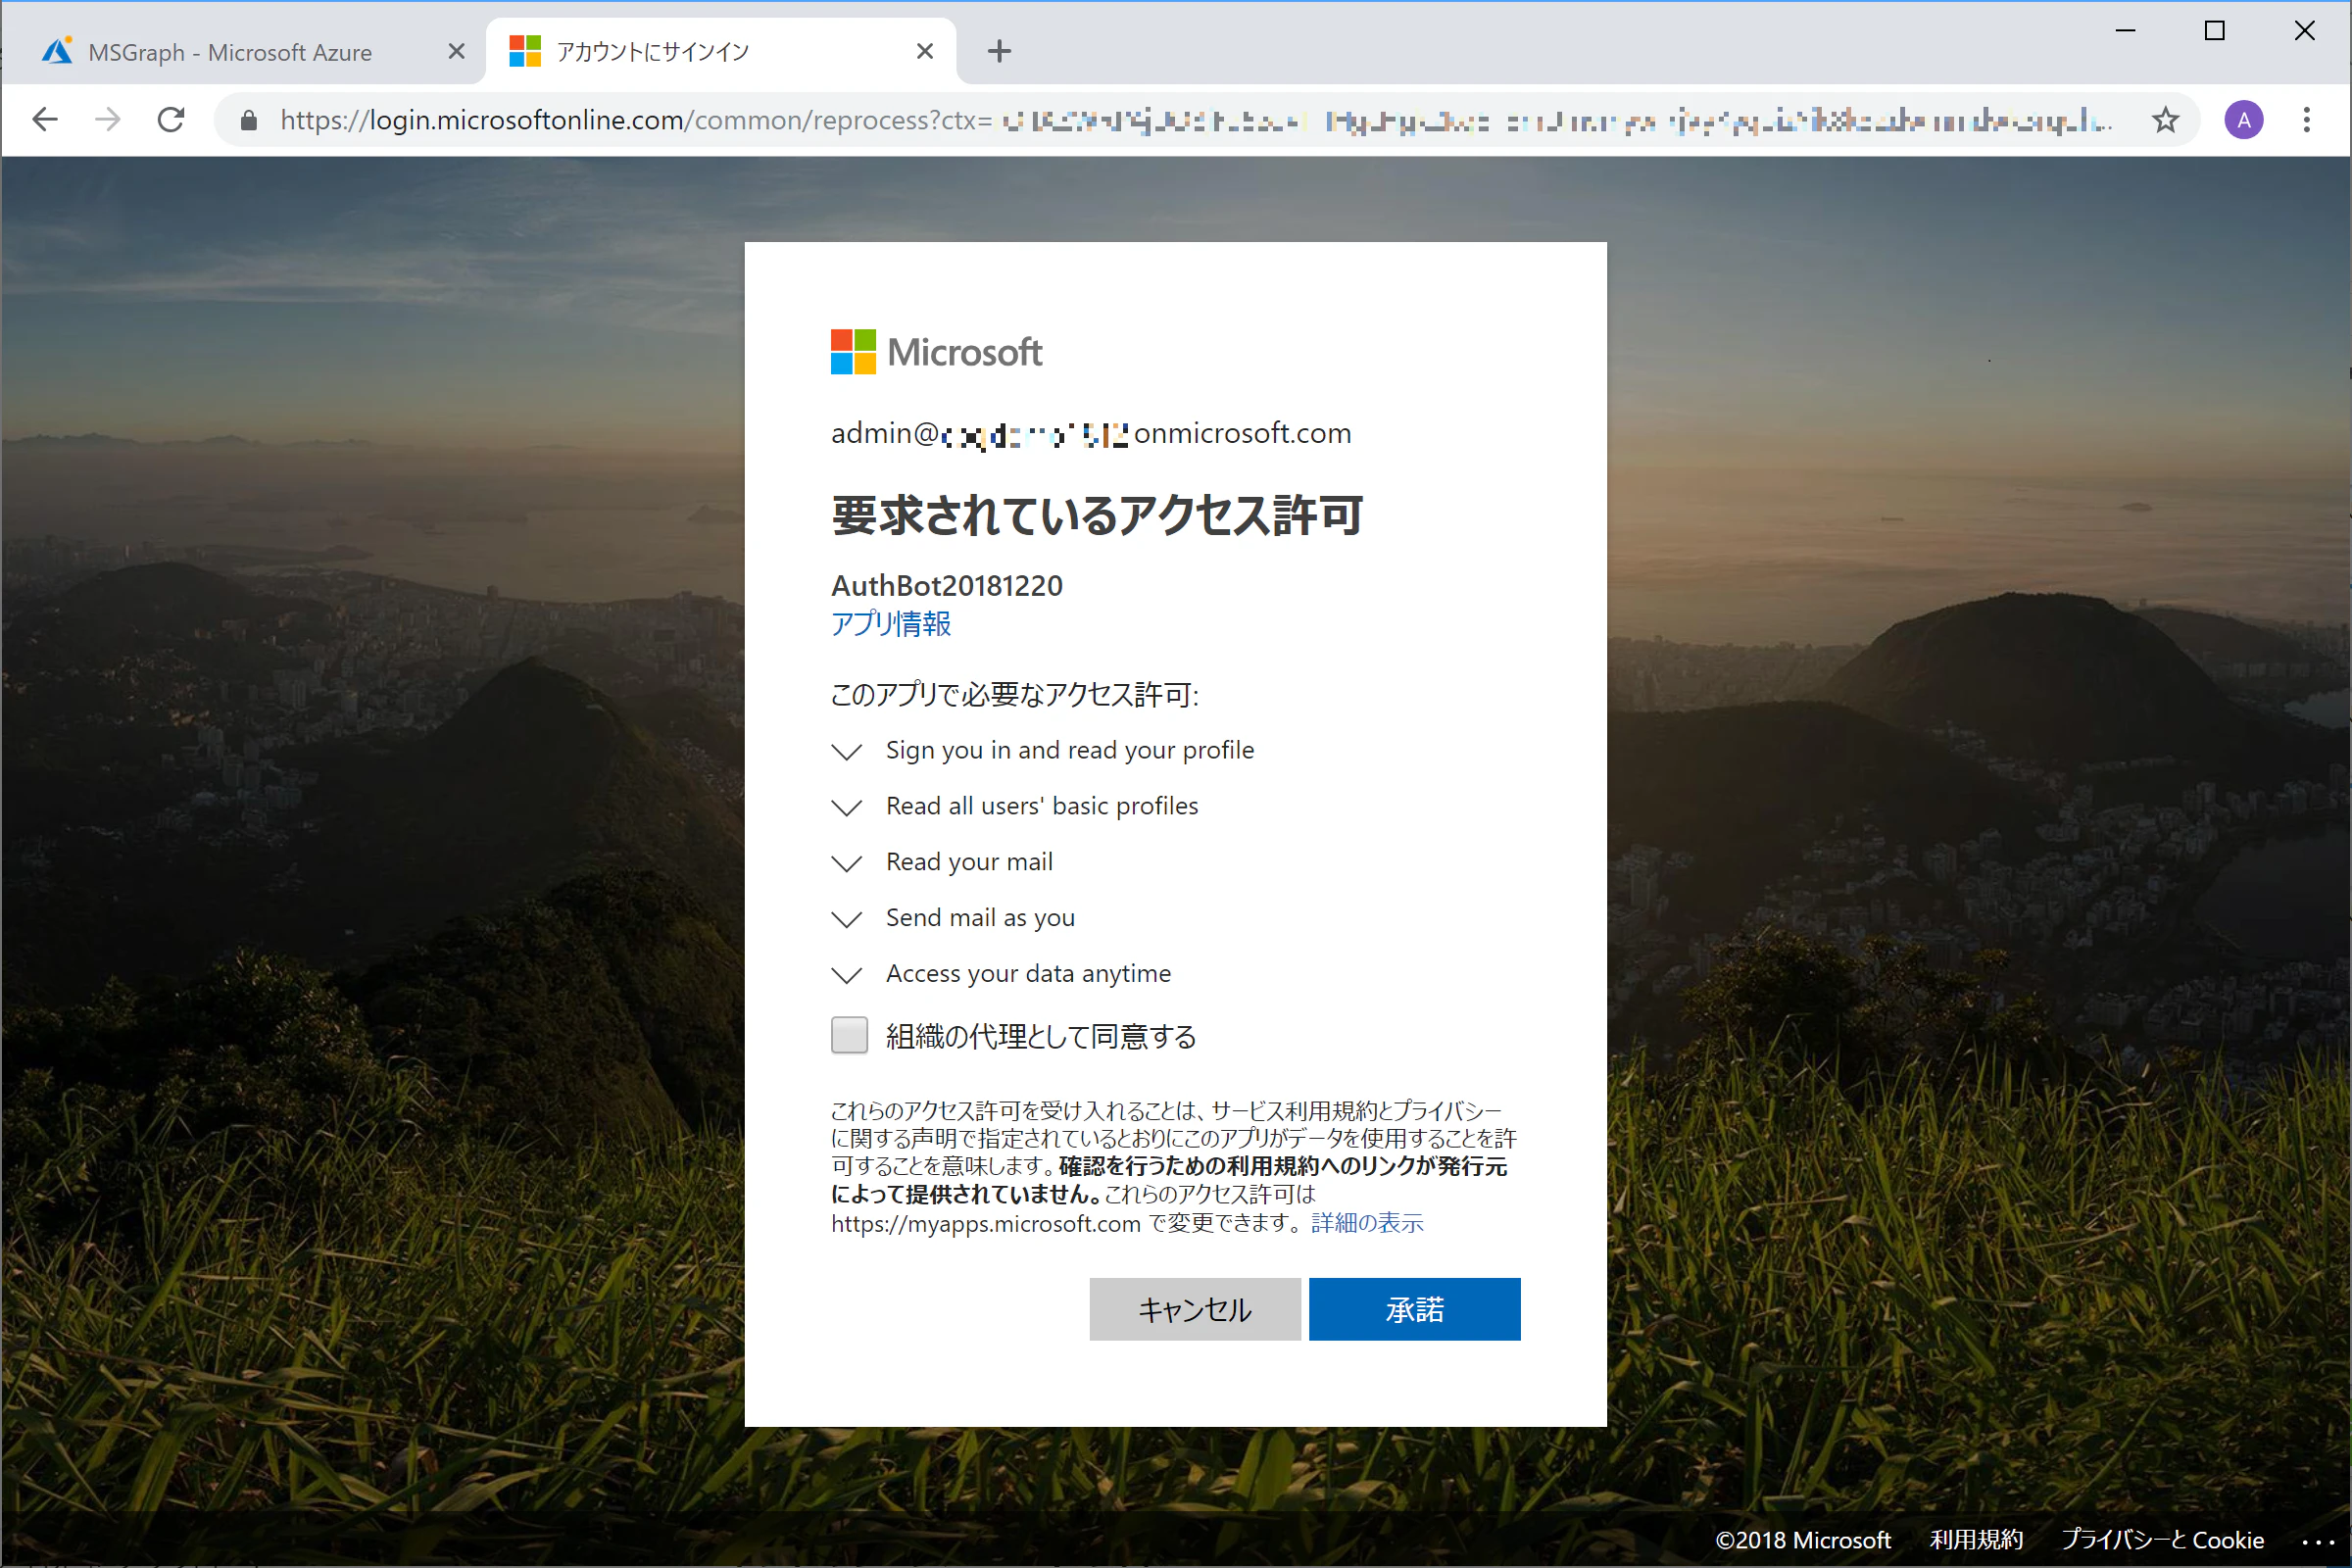Click the キャンセル button

click(x=1195, y=1309)
